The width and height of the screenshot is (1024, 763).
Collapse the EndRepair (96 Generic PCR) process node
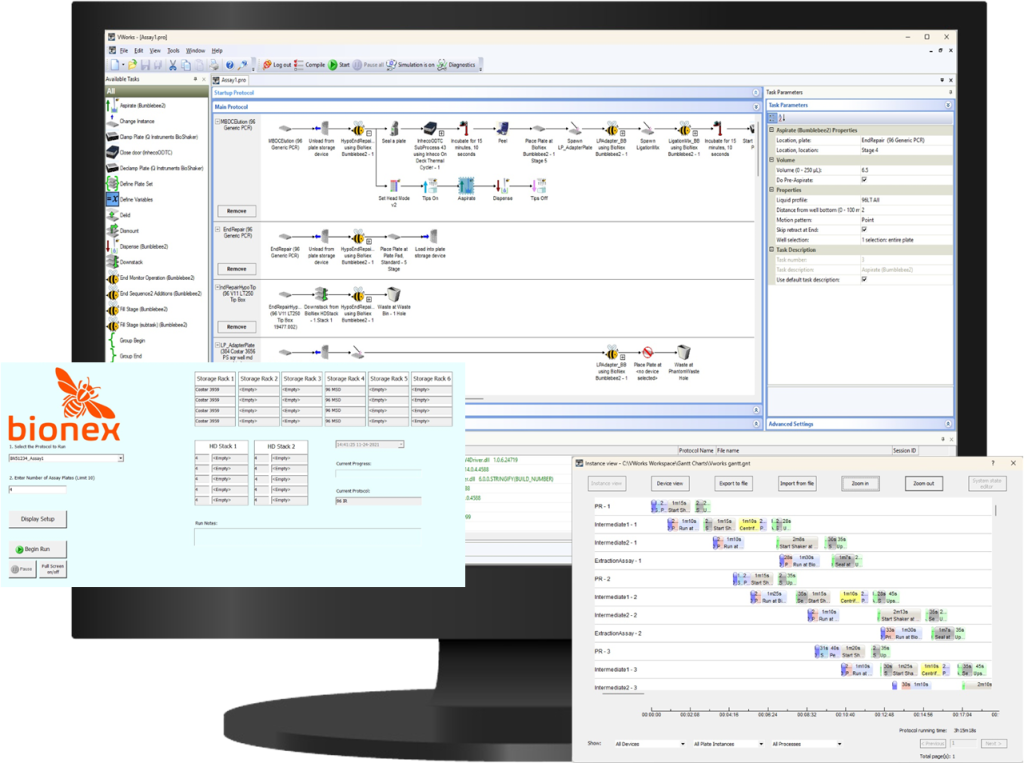(x=217, y=229)
